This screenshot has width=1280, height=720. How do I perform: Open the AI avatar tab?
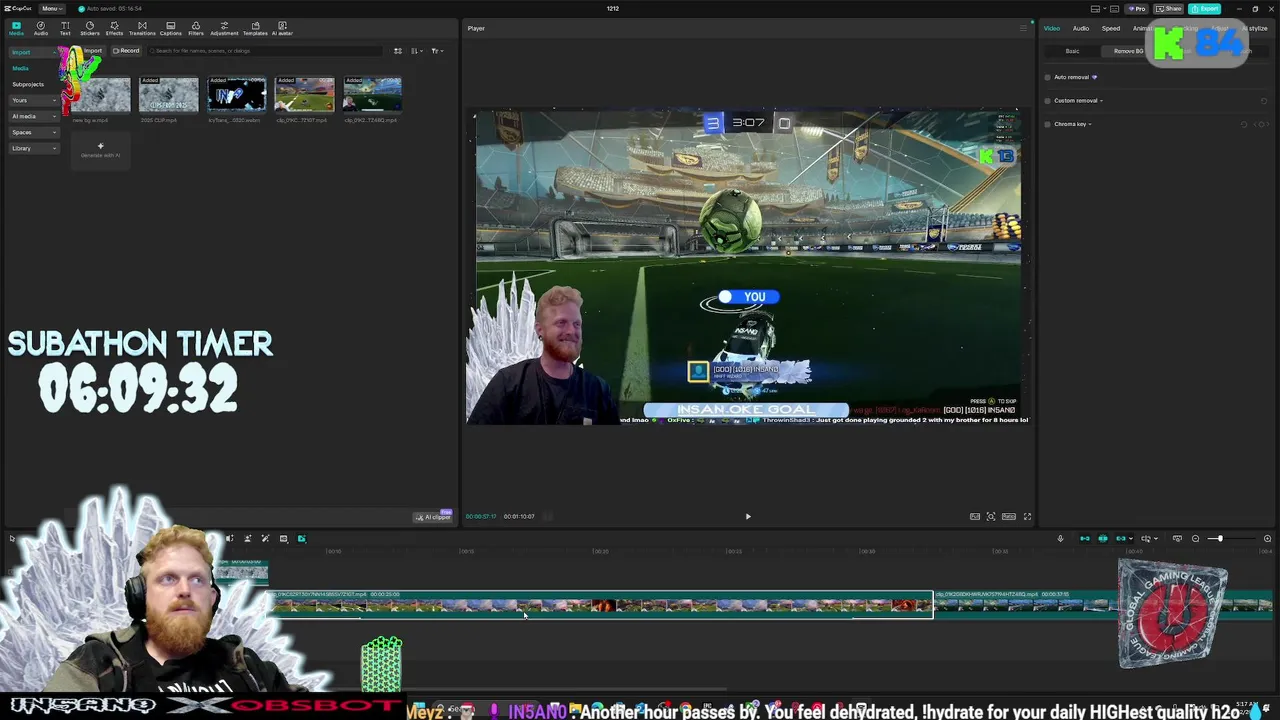pos(283,28)
